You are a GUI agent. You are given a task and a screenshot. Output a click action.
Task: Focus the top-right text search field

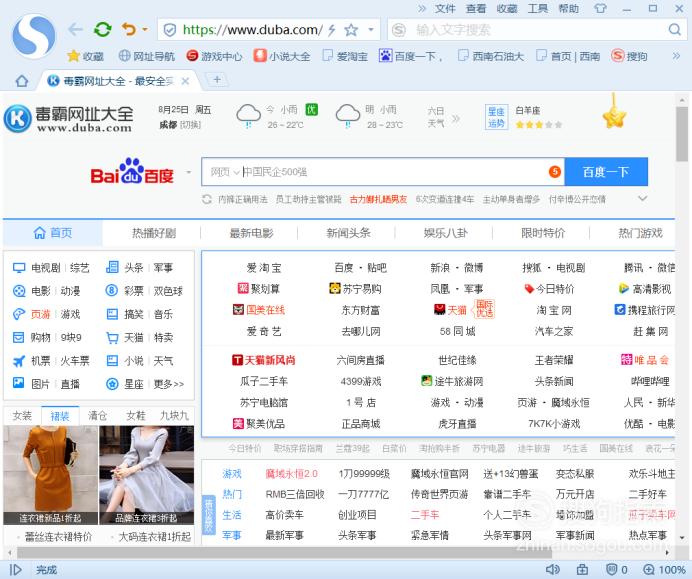pyautogui.click(x=536, y=30)
